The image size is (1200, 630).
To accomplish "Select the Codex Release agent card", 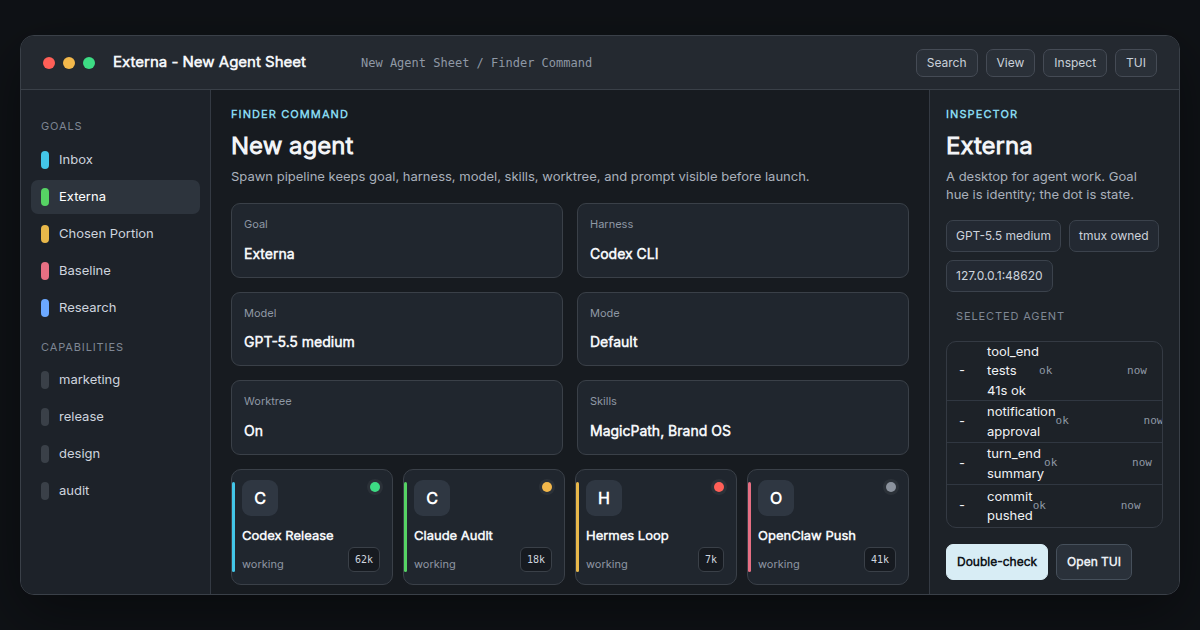I will click(312, 527).
